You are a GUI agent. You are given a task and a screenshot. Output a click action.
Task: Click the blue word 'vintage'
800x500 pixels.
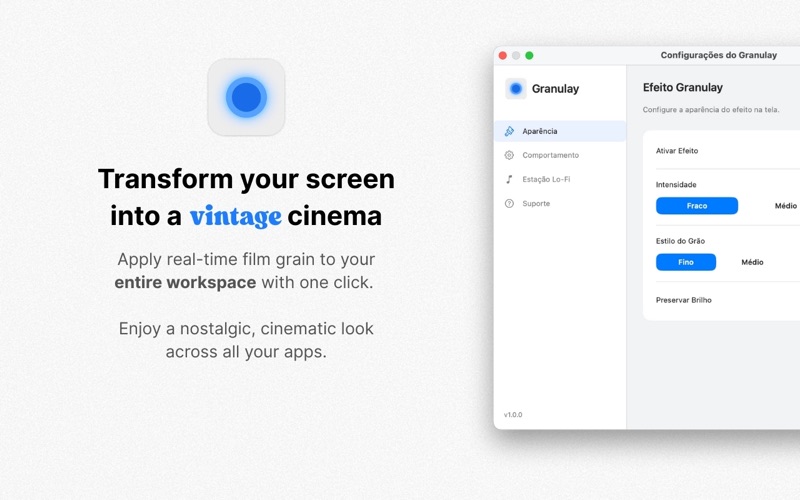click(x=236, y=216)
